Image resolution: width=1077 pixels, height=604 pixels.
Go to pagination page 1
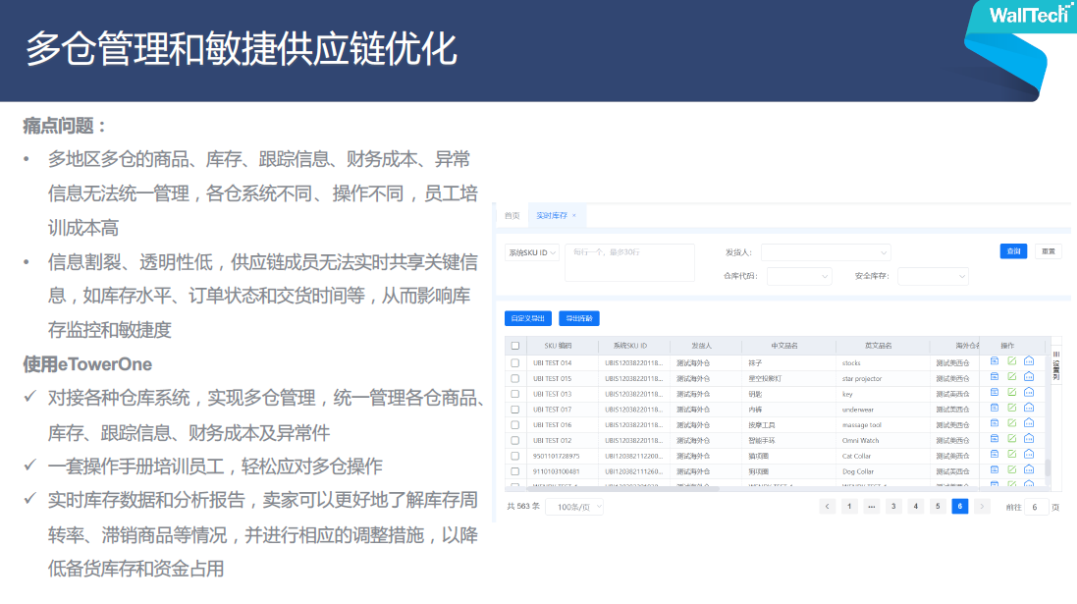click(849, 506)
